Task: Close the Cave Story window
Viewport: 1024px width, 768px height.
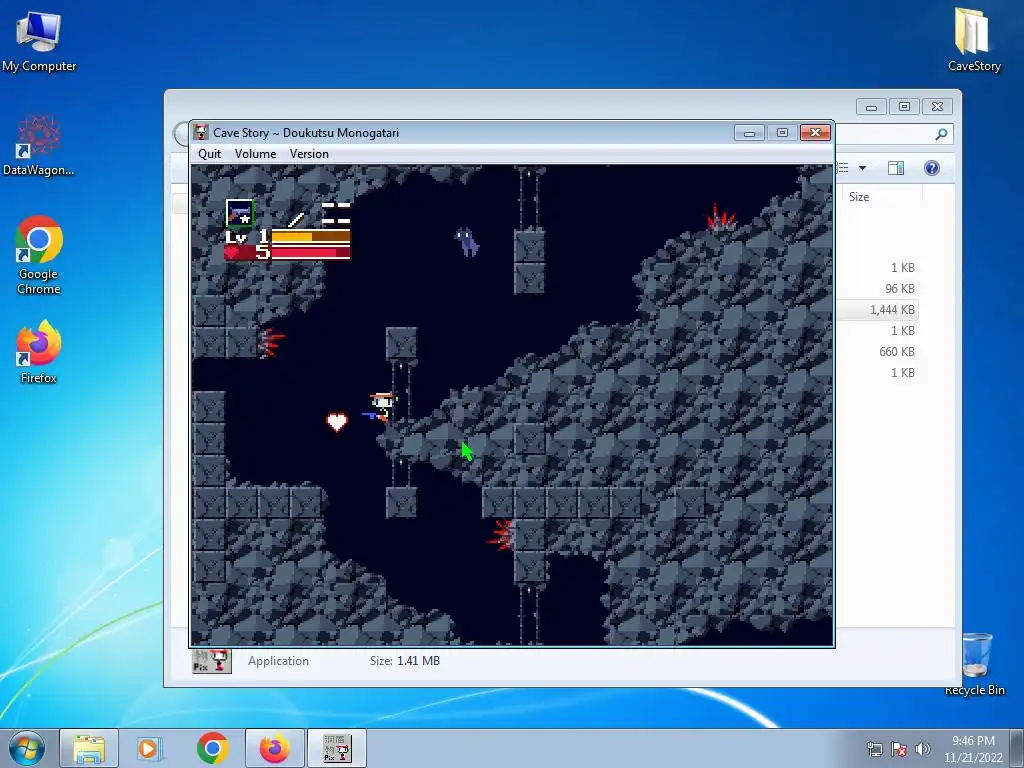Action: click(815, 133)
